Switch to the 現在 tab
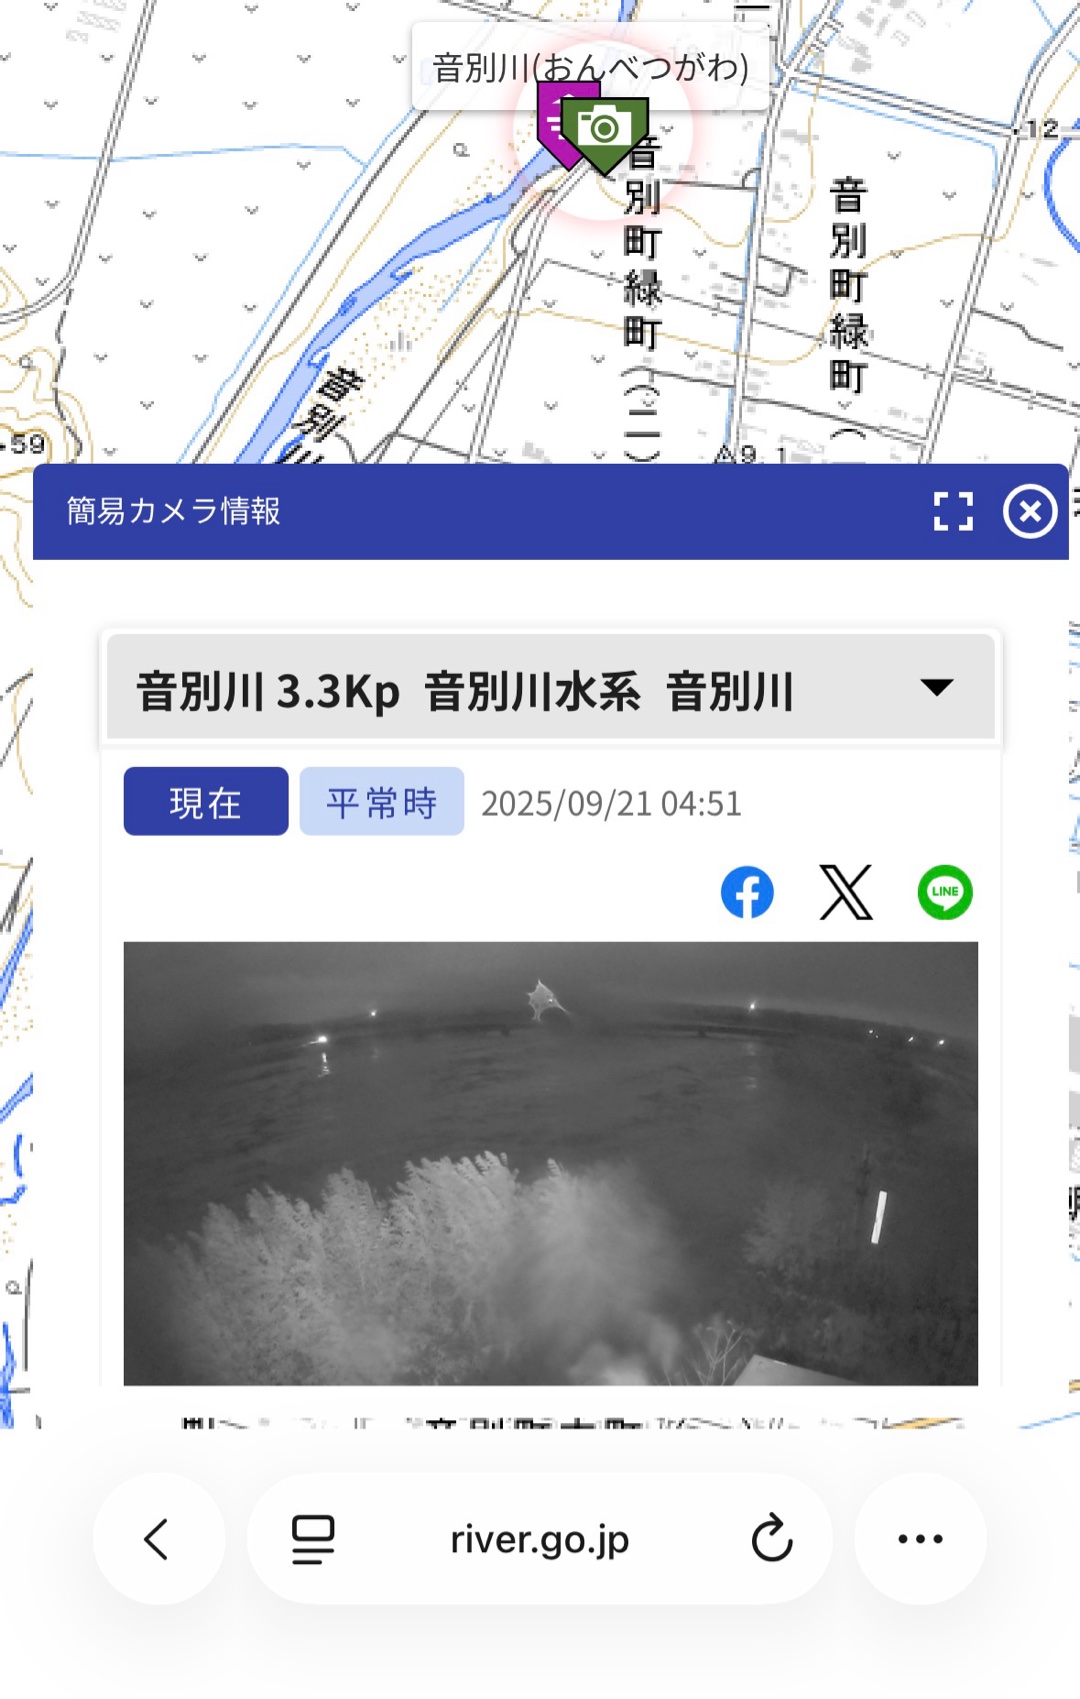Screen dimensions: 1080x1699 [x=206, y=802]
